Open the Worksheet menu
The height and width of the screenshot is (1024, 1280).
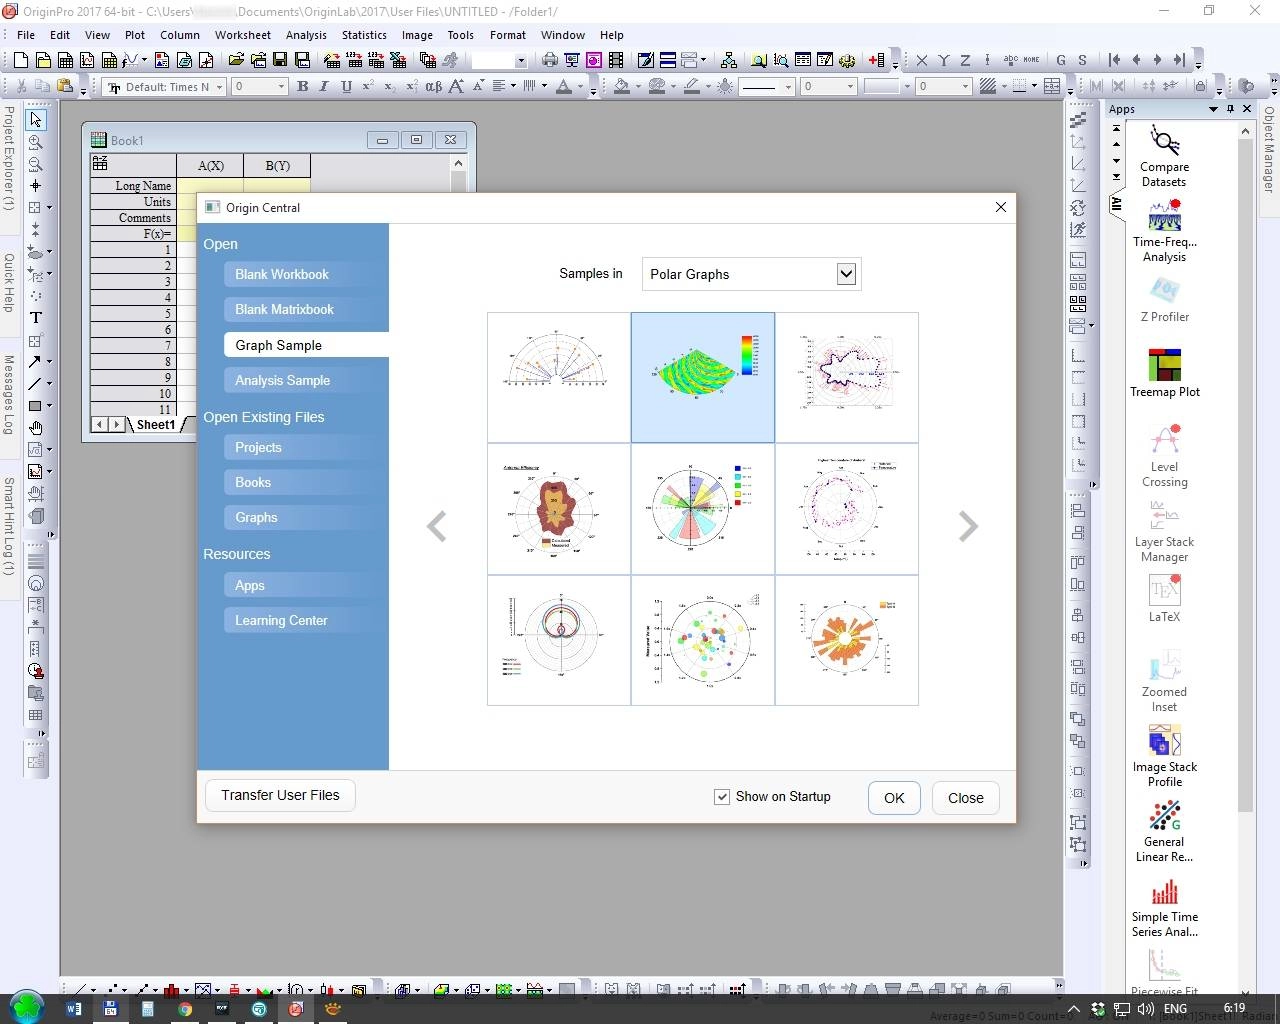243,35
